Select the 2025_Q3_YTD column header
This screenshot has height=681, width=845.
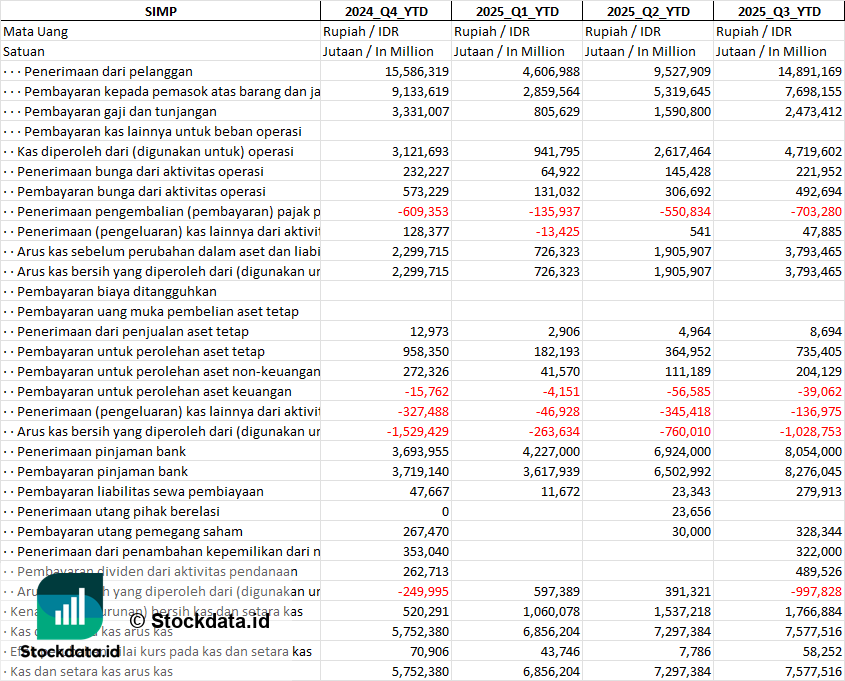tap(779, 11)
